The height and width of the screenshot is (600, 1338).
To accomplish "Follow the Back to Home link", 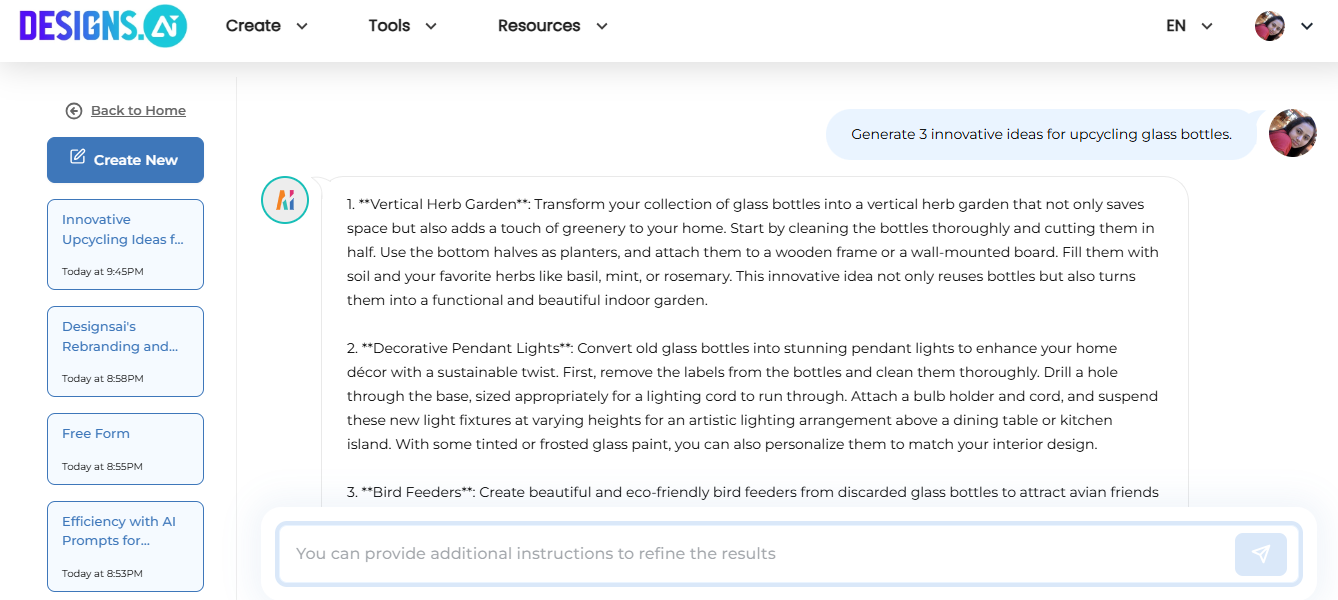I will pyautogui.click(x=138, y=111).
